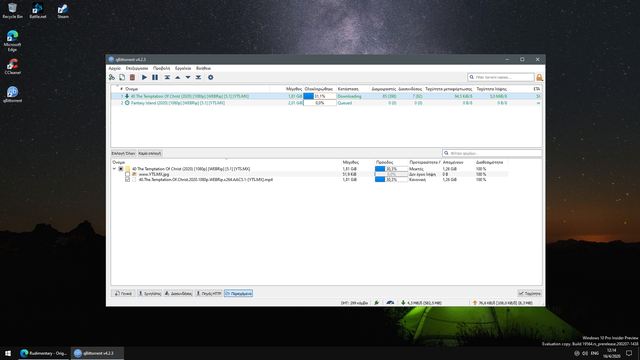Image resolution: width=640 pixels, height=360 pixels.
Task: Open the Windows Start menu
Action: (x=8, y=353)
